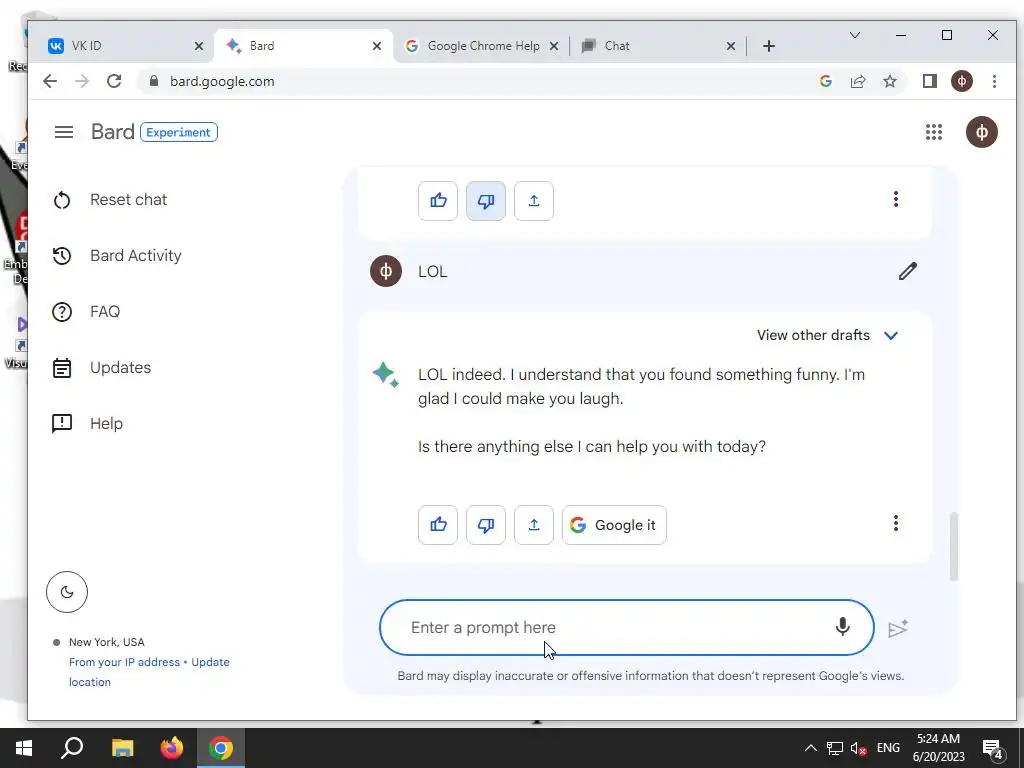
Task: Share or export the 'LOL indeed' response
Action: click(534, 525)
